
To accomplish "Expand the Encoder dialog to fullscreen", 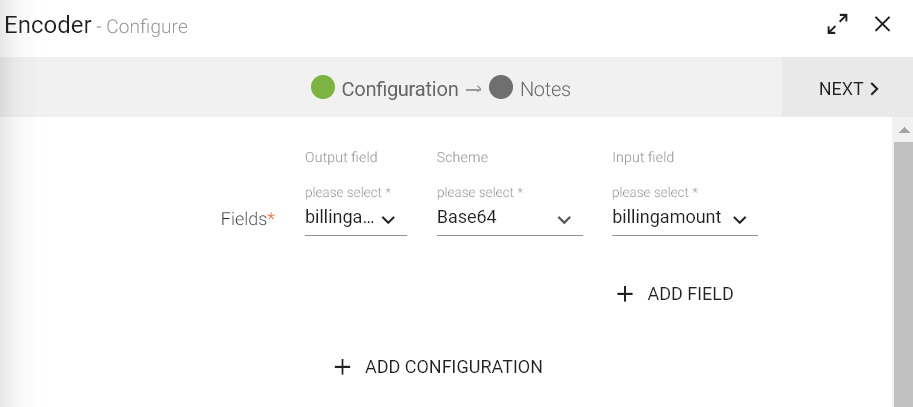I will tap(837, 25).
